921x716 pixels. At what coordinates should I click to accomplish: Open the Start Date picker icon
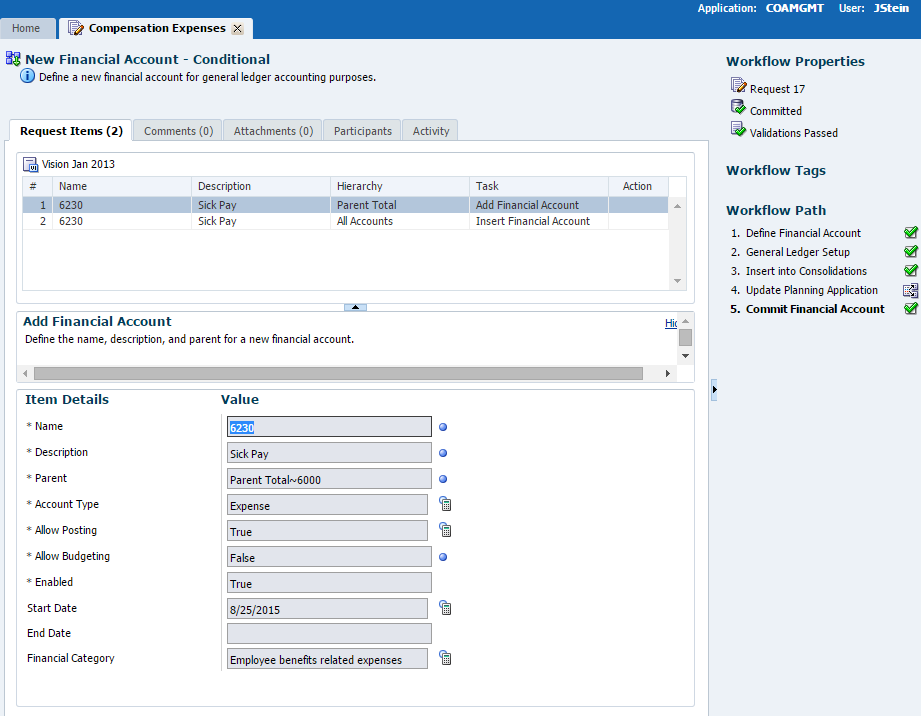tap(446, 608)
